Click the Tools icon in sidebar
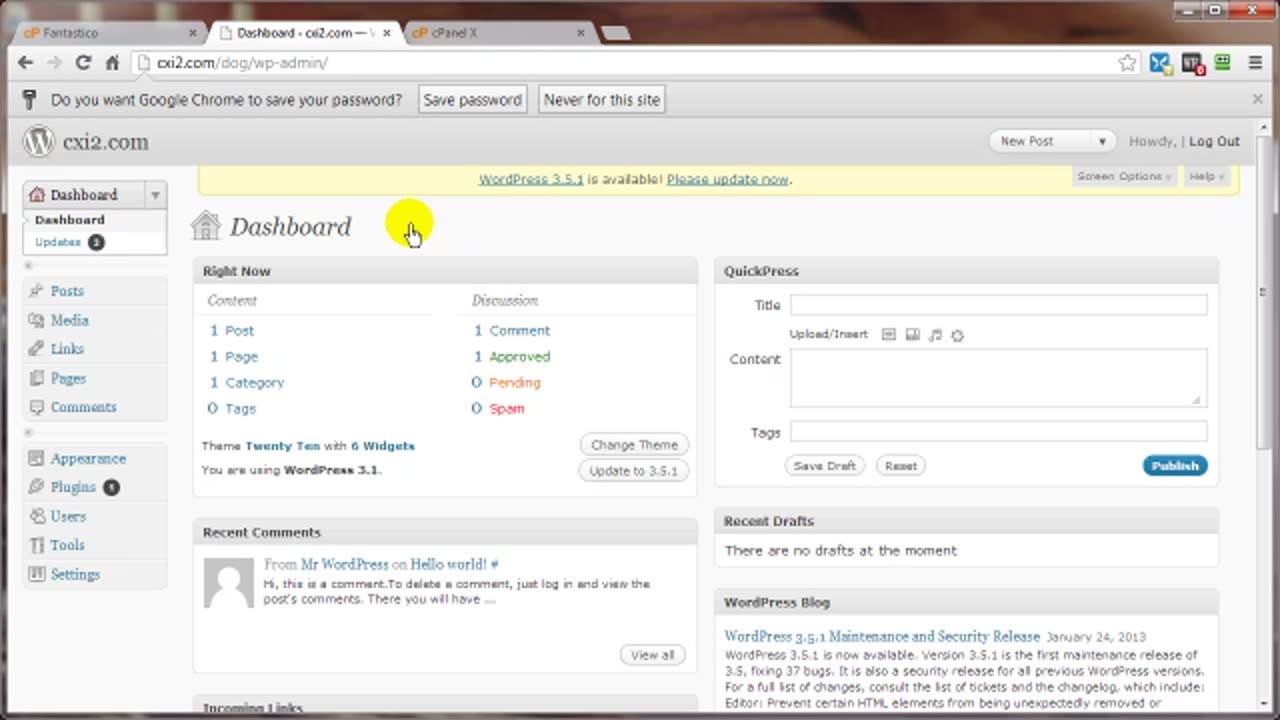The image size is (1280, 720). [37, 545]
